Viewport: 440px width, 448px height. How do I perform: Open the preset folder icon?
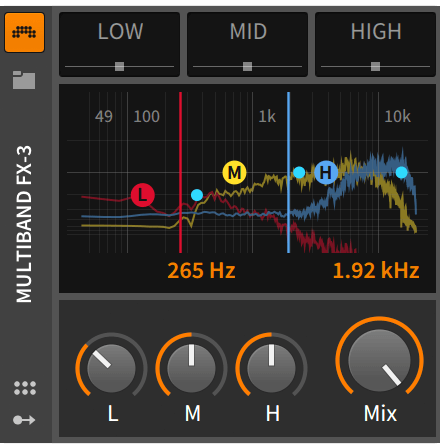click(24, 80)
